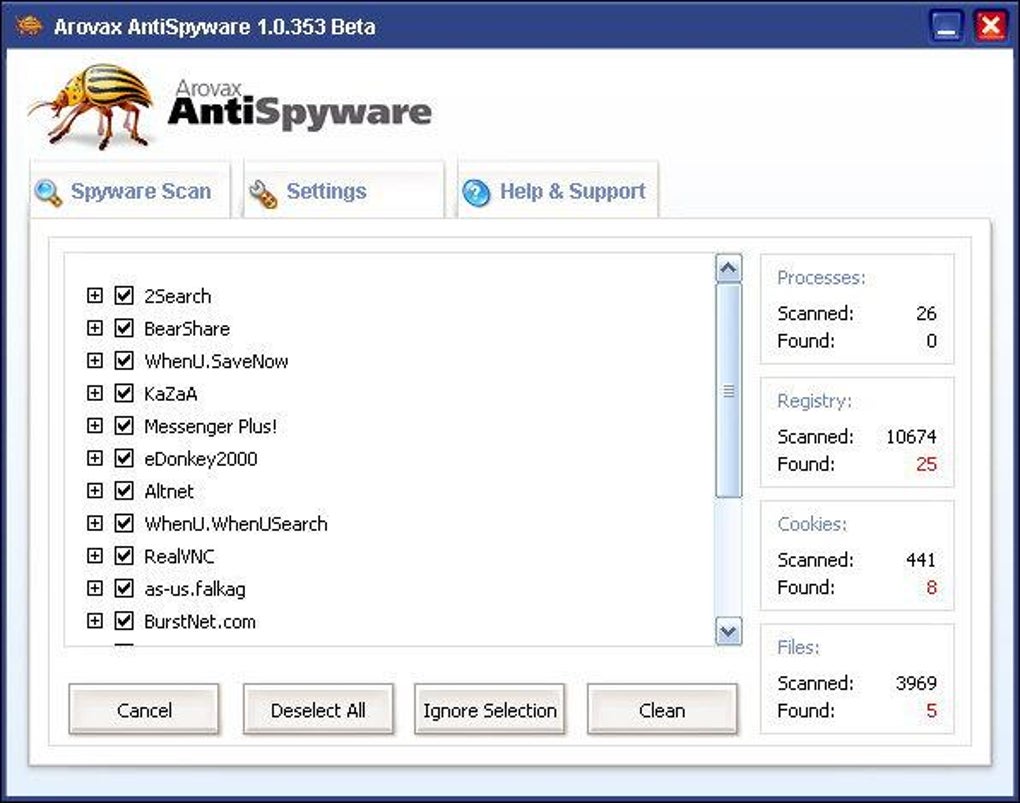Click the Clean button
Viewport: 1020px width, 803px height.
[x=662, y=709]
